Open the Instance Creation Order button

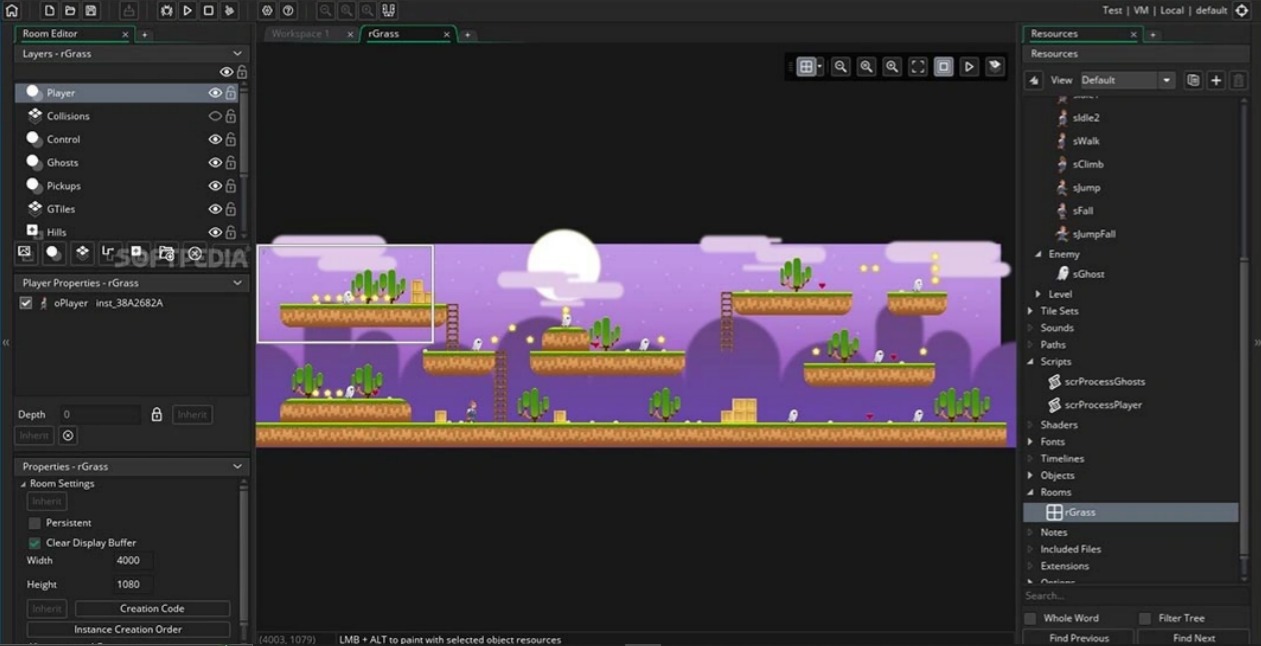click(128, 630)
